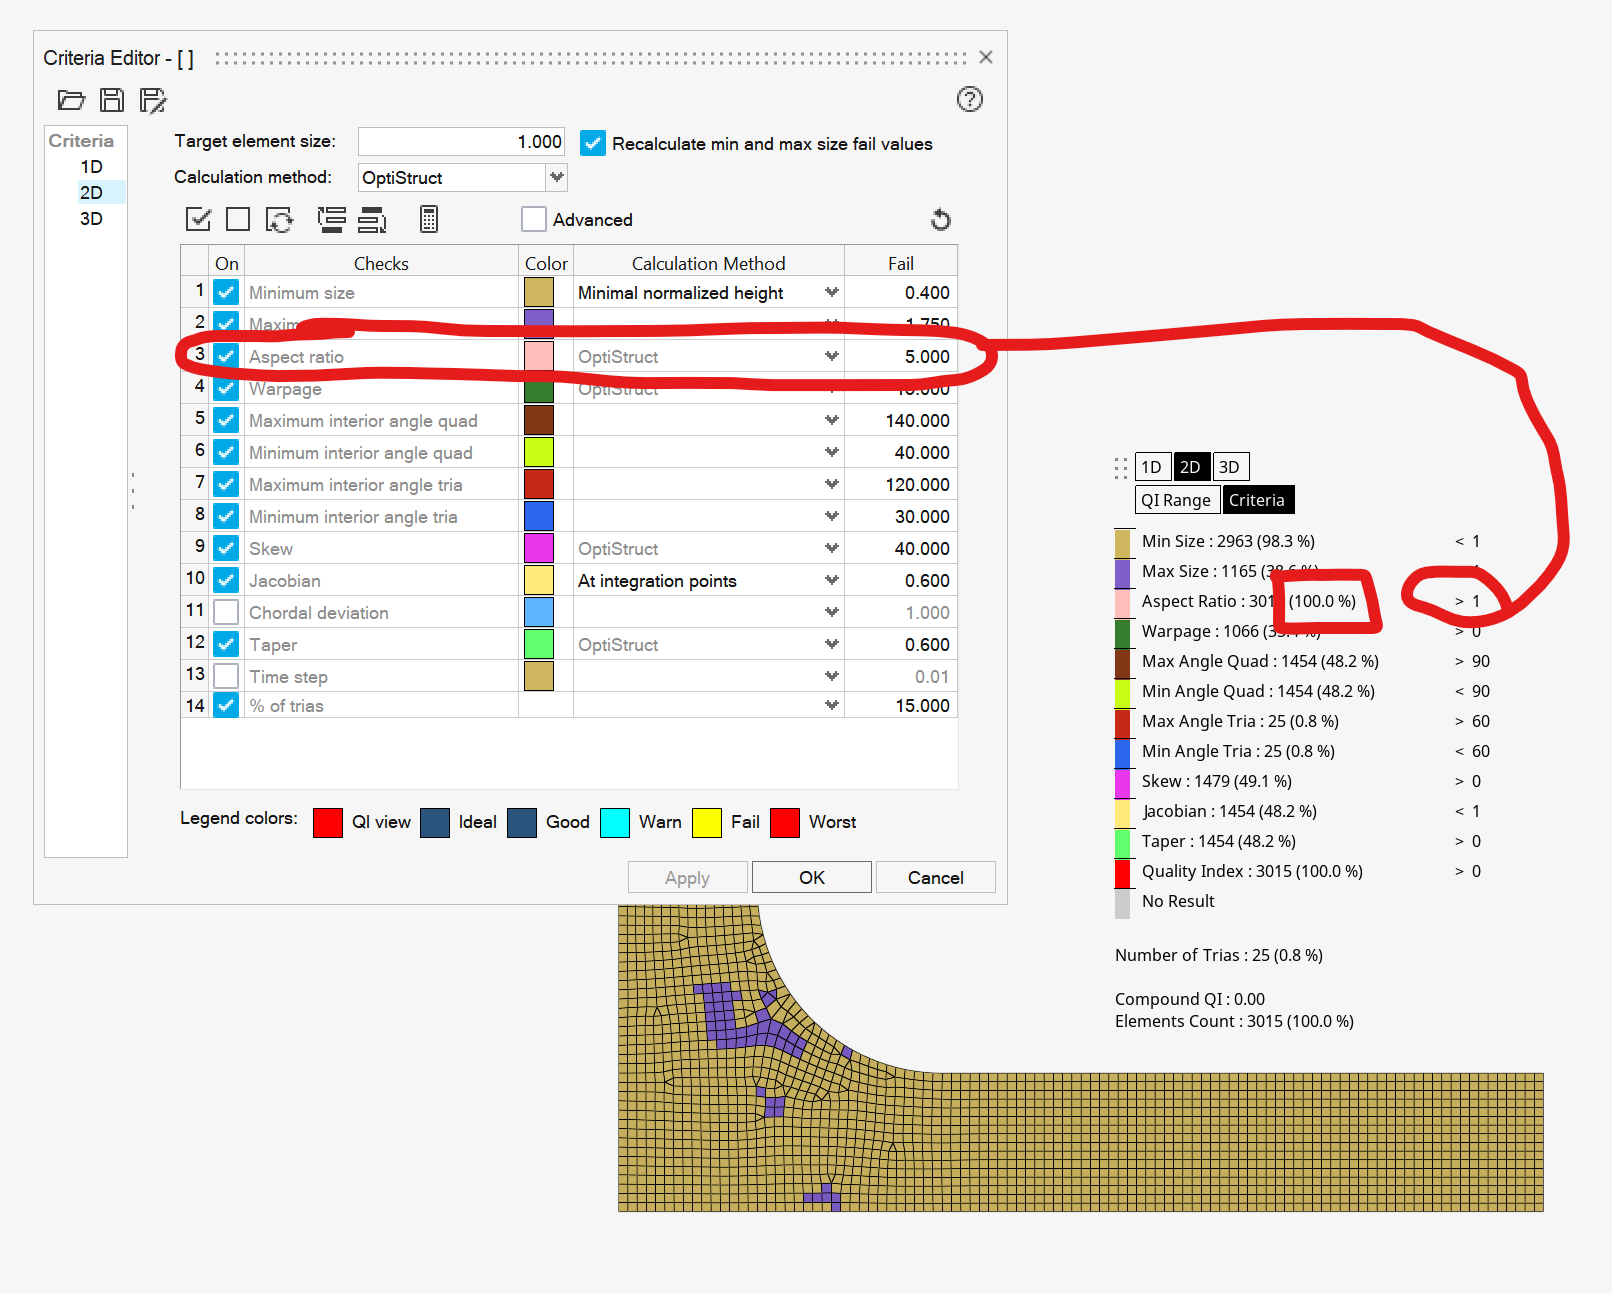
Task: Click the OK button
Action: (x=812, y=877)
